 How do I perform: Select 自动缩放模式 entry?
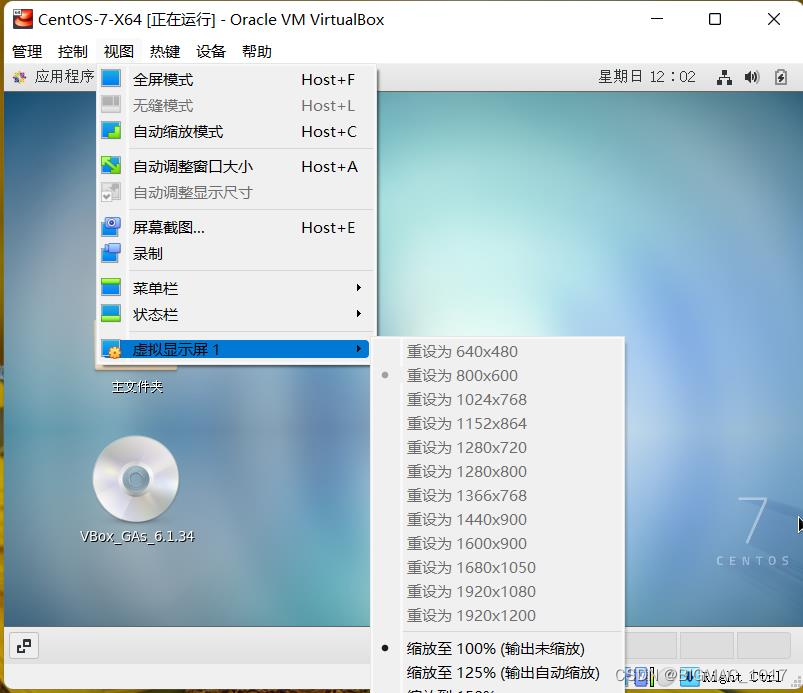coord(236,132)
